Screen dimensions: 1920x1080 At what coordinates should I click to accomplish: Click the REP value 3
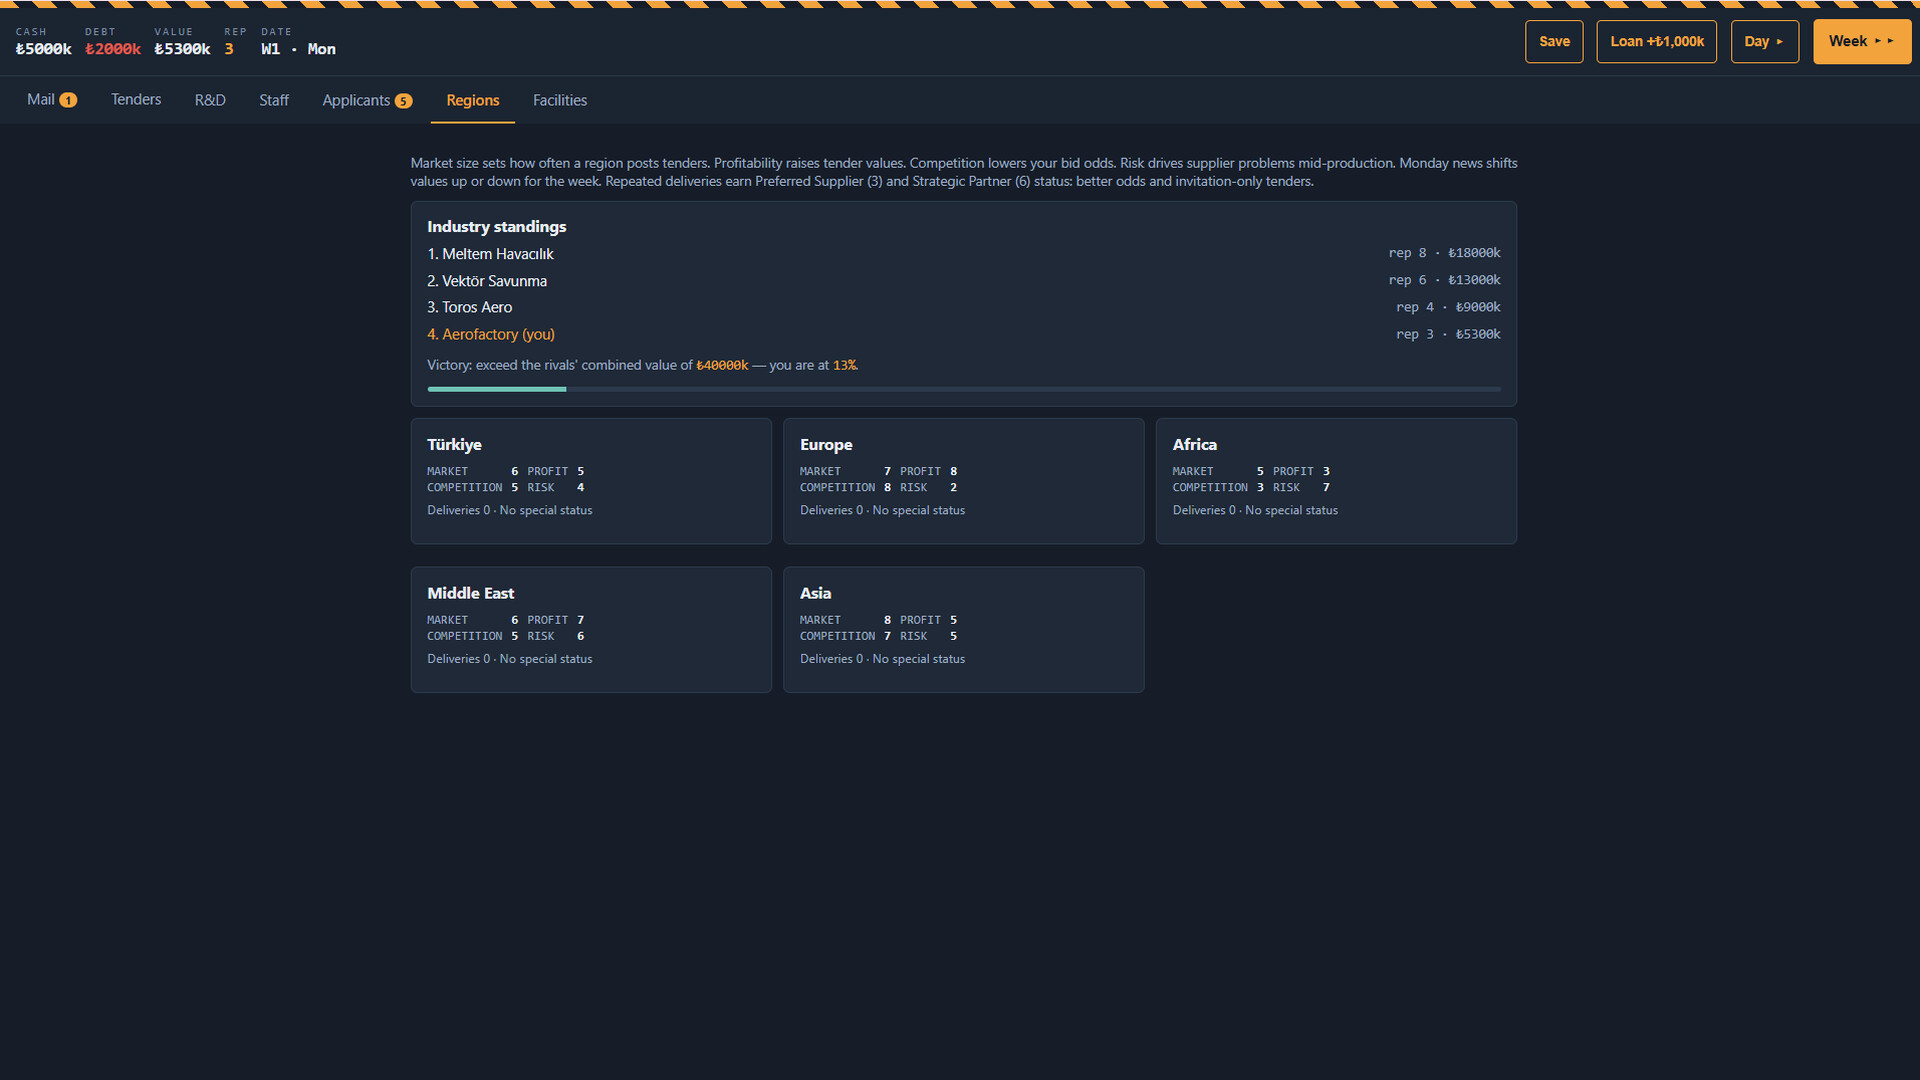(x=229, y=49)
